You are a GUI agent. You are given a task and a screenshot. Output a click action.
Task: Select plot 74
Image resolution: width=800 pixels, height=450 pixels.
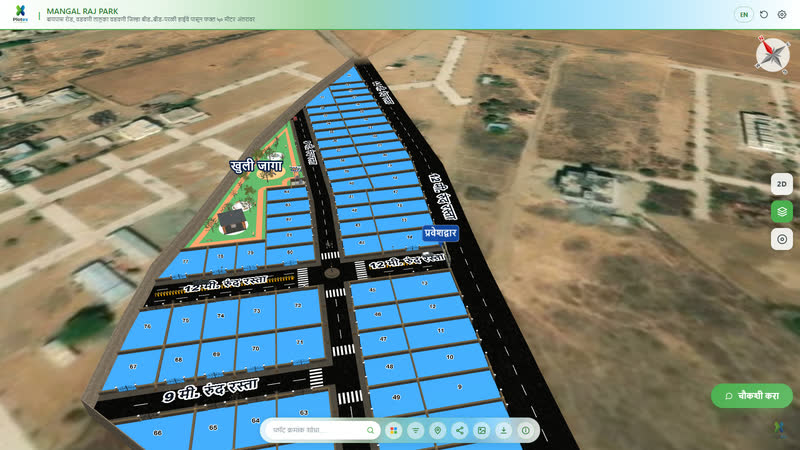(220, 317)
